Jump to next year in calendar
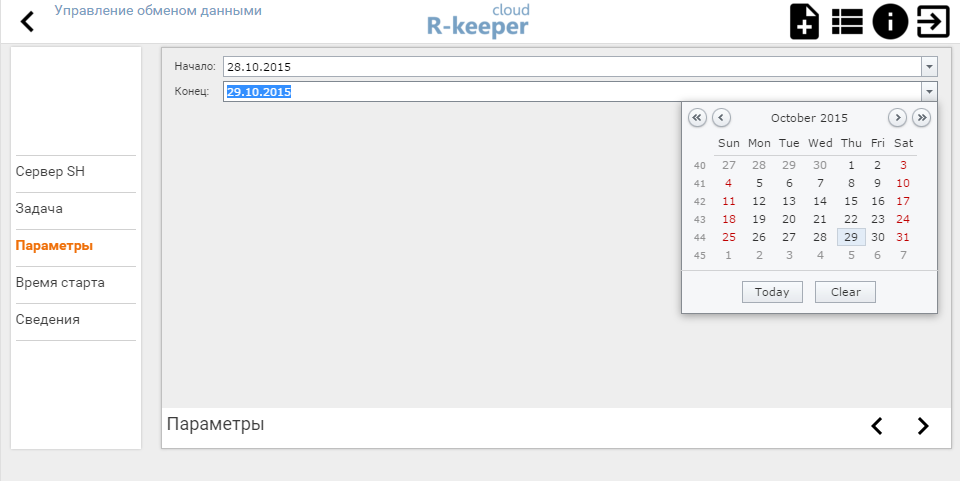The image size is (960, 481). pos(922,118)
